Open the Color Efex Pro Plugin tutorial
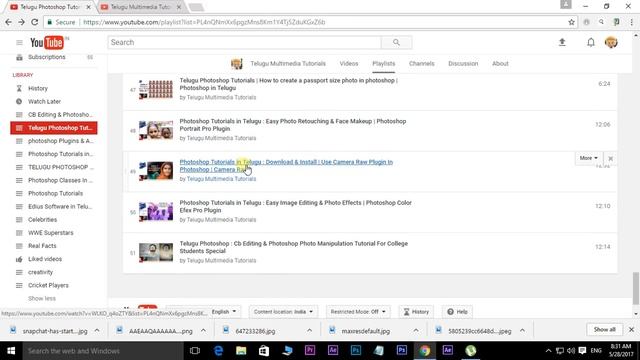640x360 pixels. click(x=296, y=207)
